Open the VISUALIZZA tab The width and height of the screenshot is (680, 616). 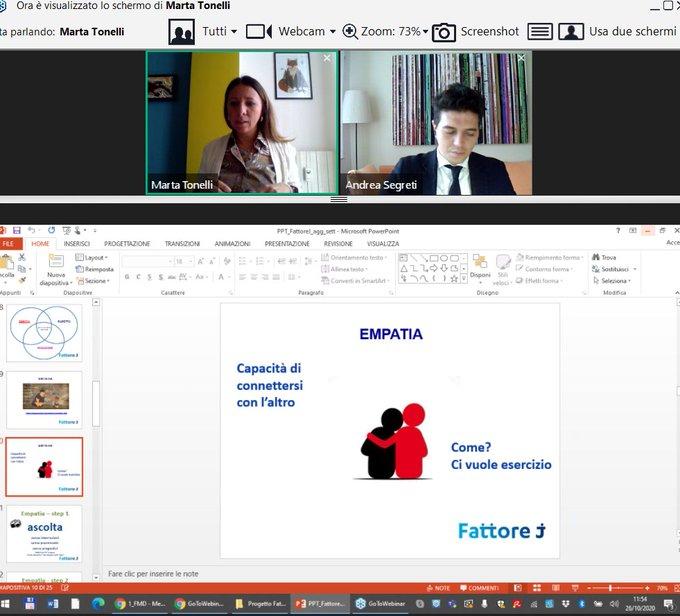(x=383, y=244)
